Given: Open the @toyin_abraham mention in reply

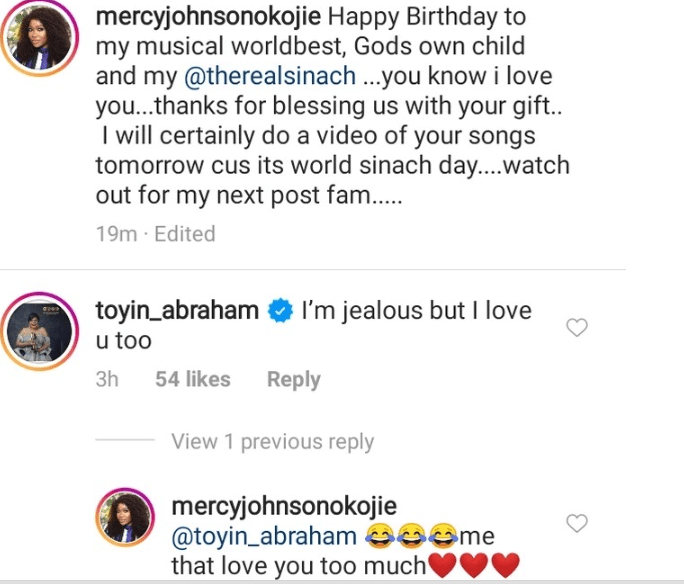Looking at the screenshot, I should tap(264, 538).
